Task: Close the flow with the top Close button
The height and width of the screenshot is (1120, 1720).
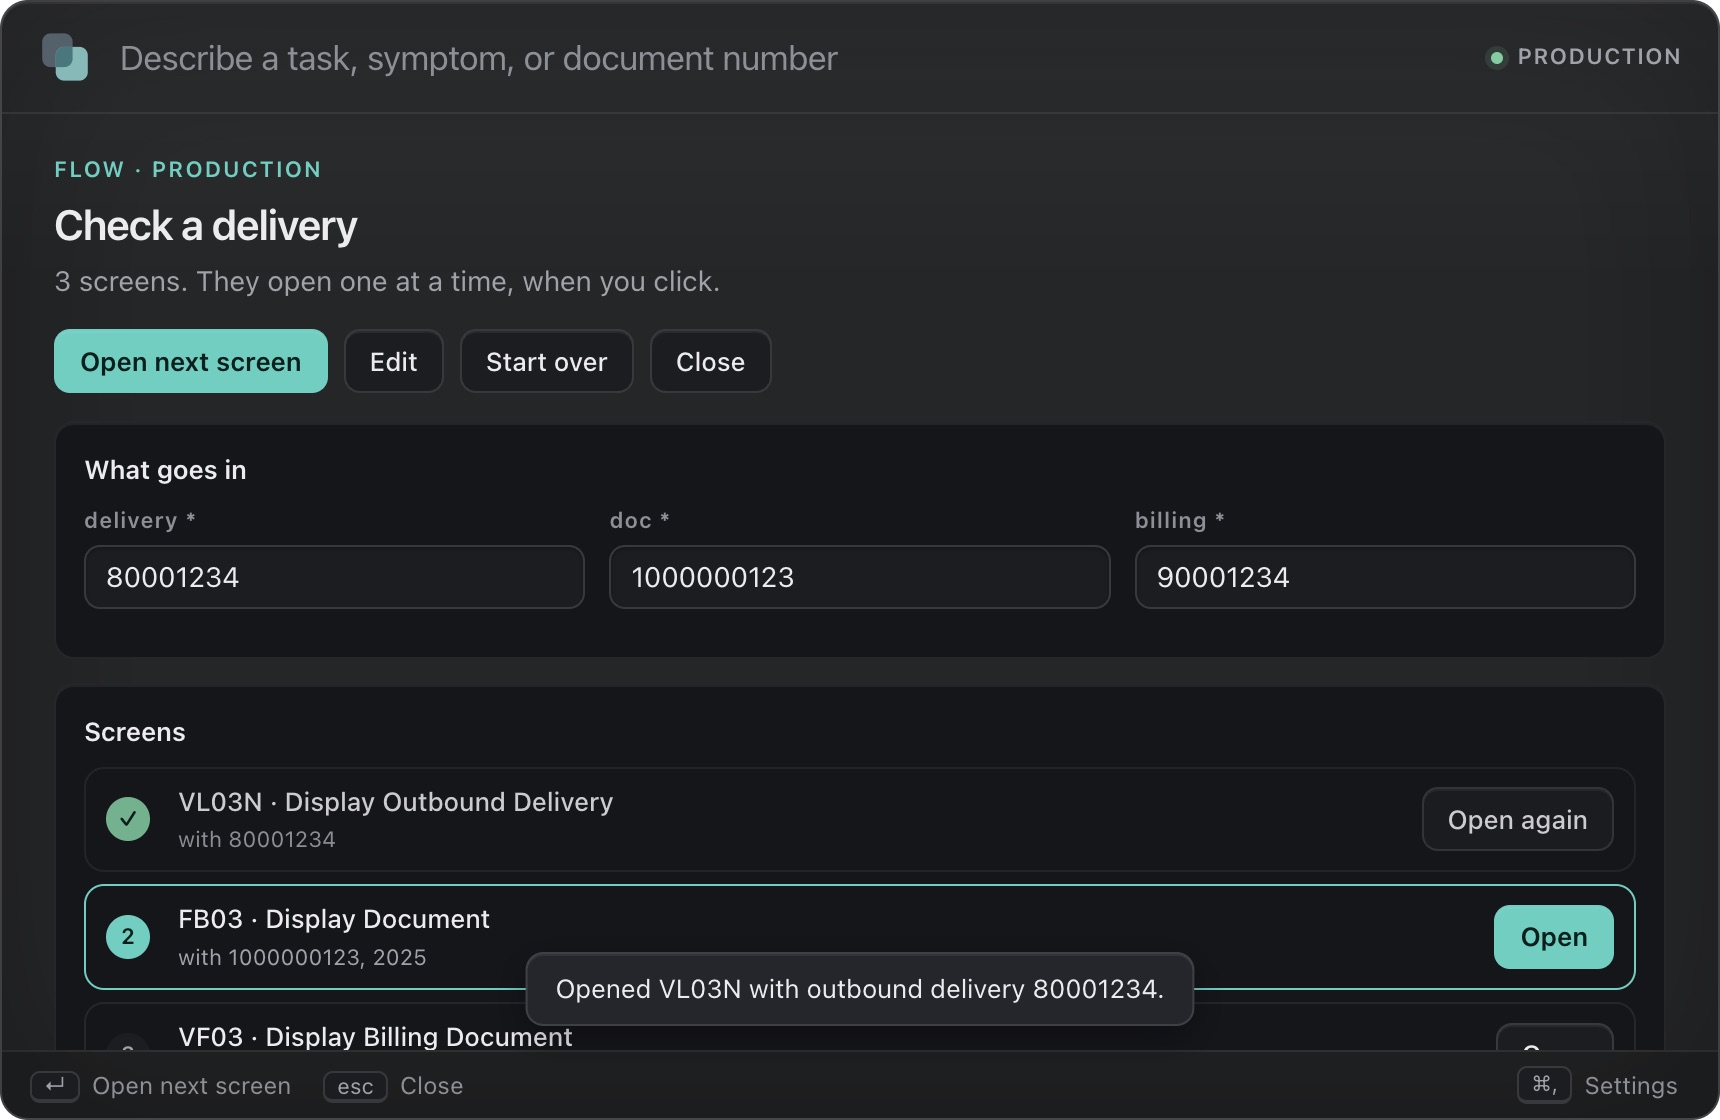Action: click(711, 361)
